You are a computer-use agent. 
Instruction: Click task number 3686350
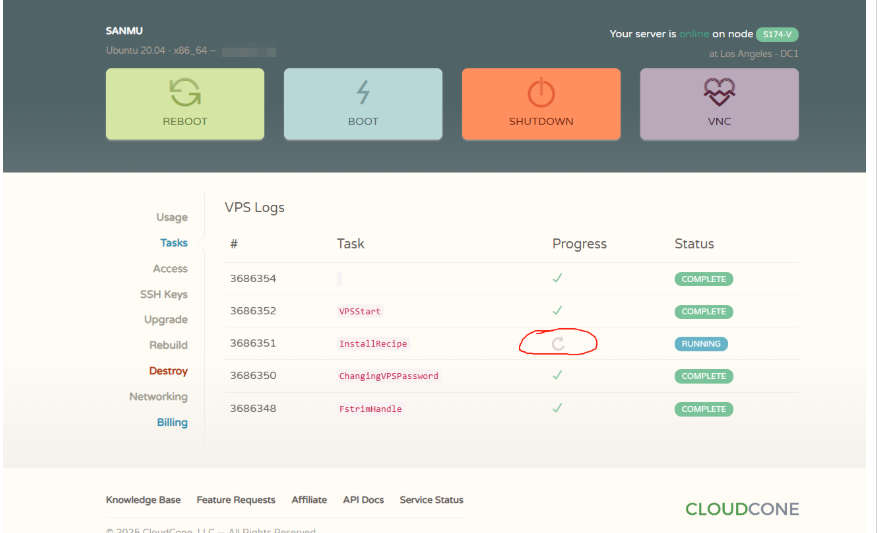click(x=253, y=376)
